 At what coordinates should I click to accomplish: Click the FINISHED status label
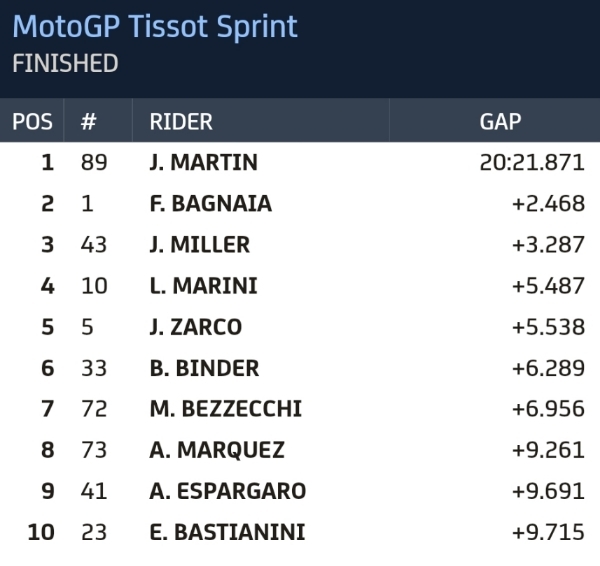65,64
